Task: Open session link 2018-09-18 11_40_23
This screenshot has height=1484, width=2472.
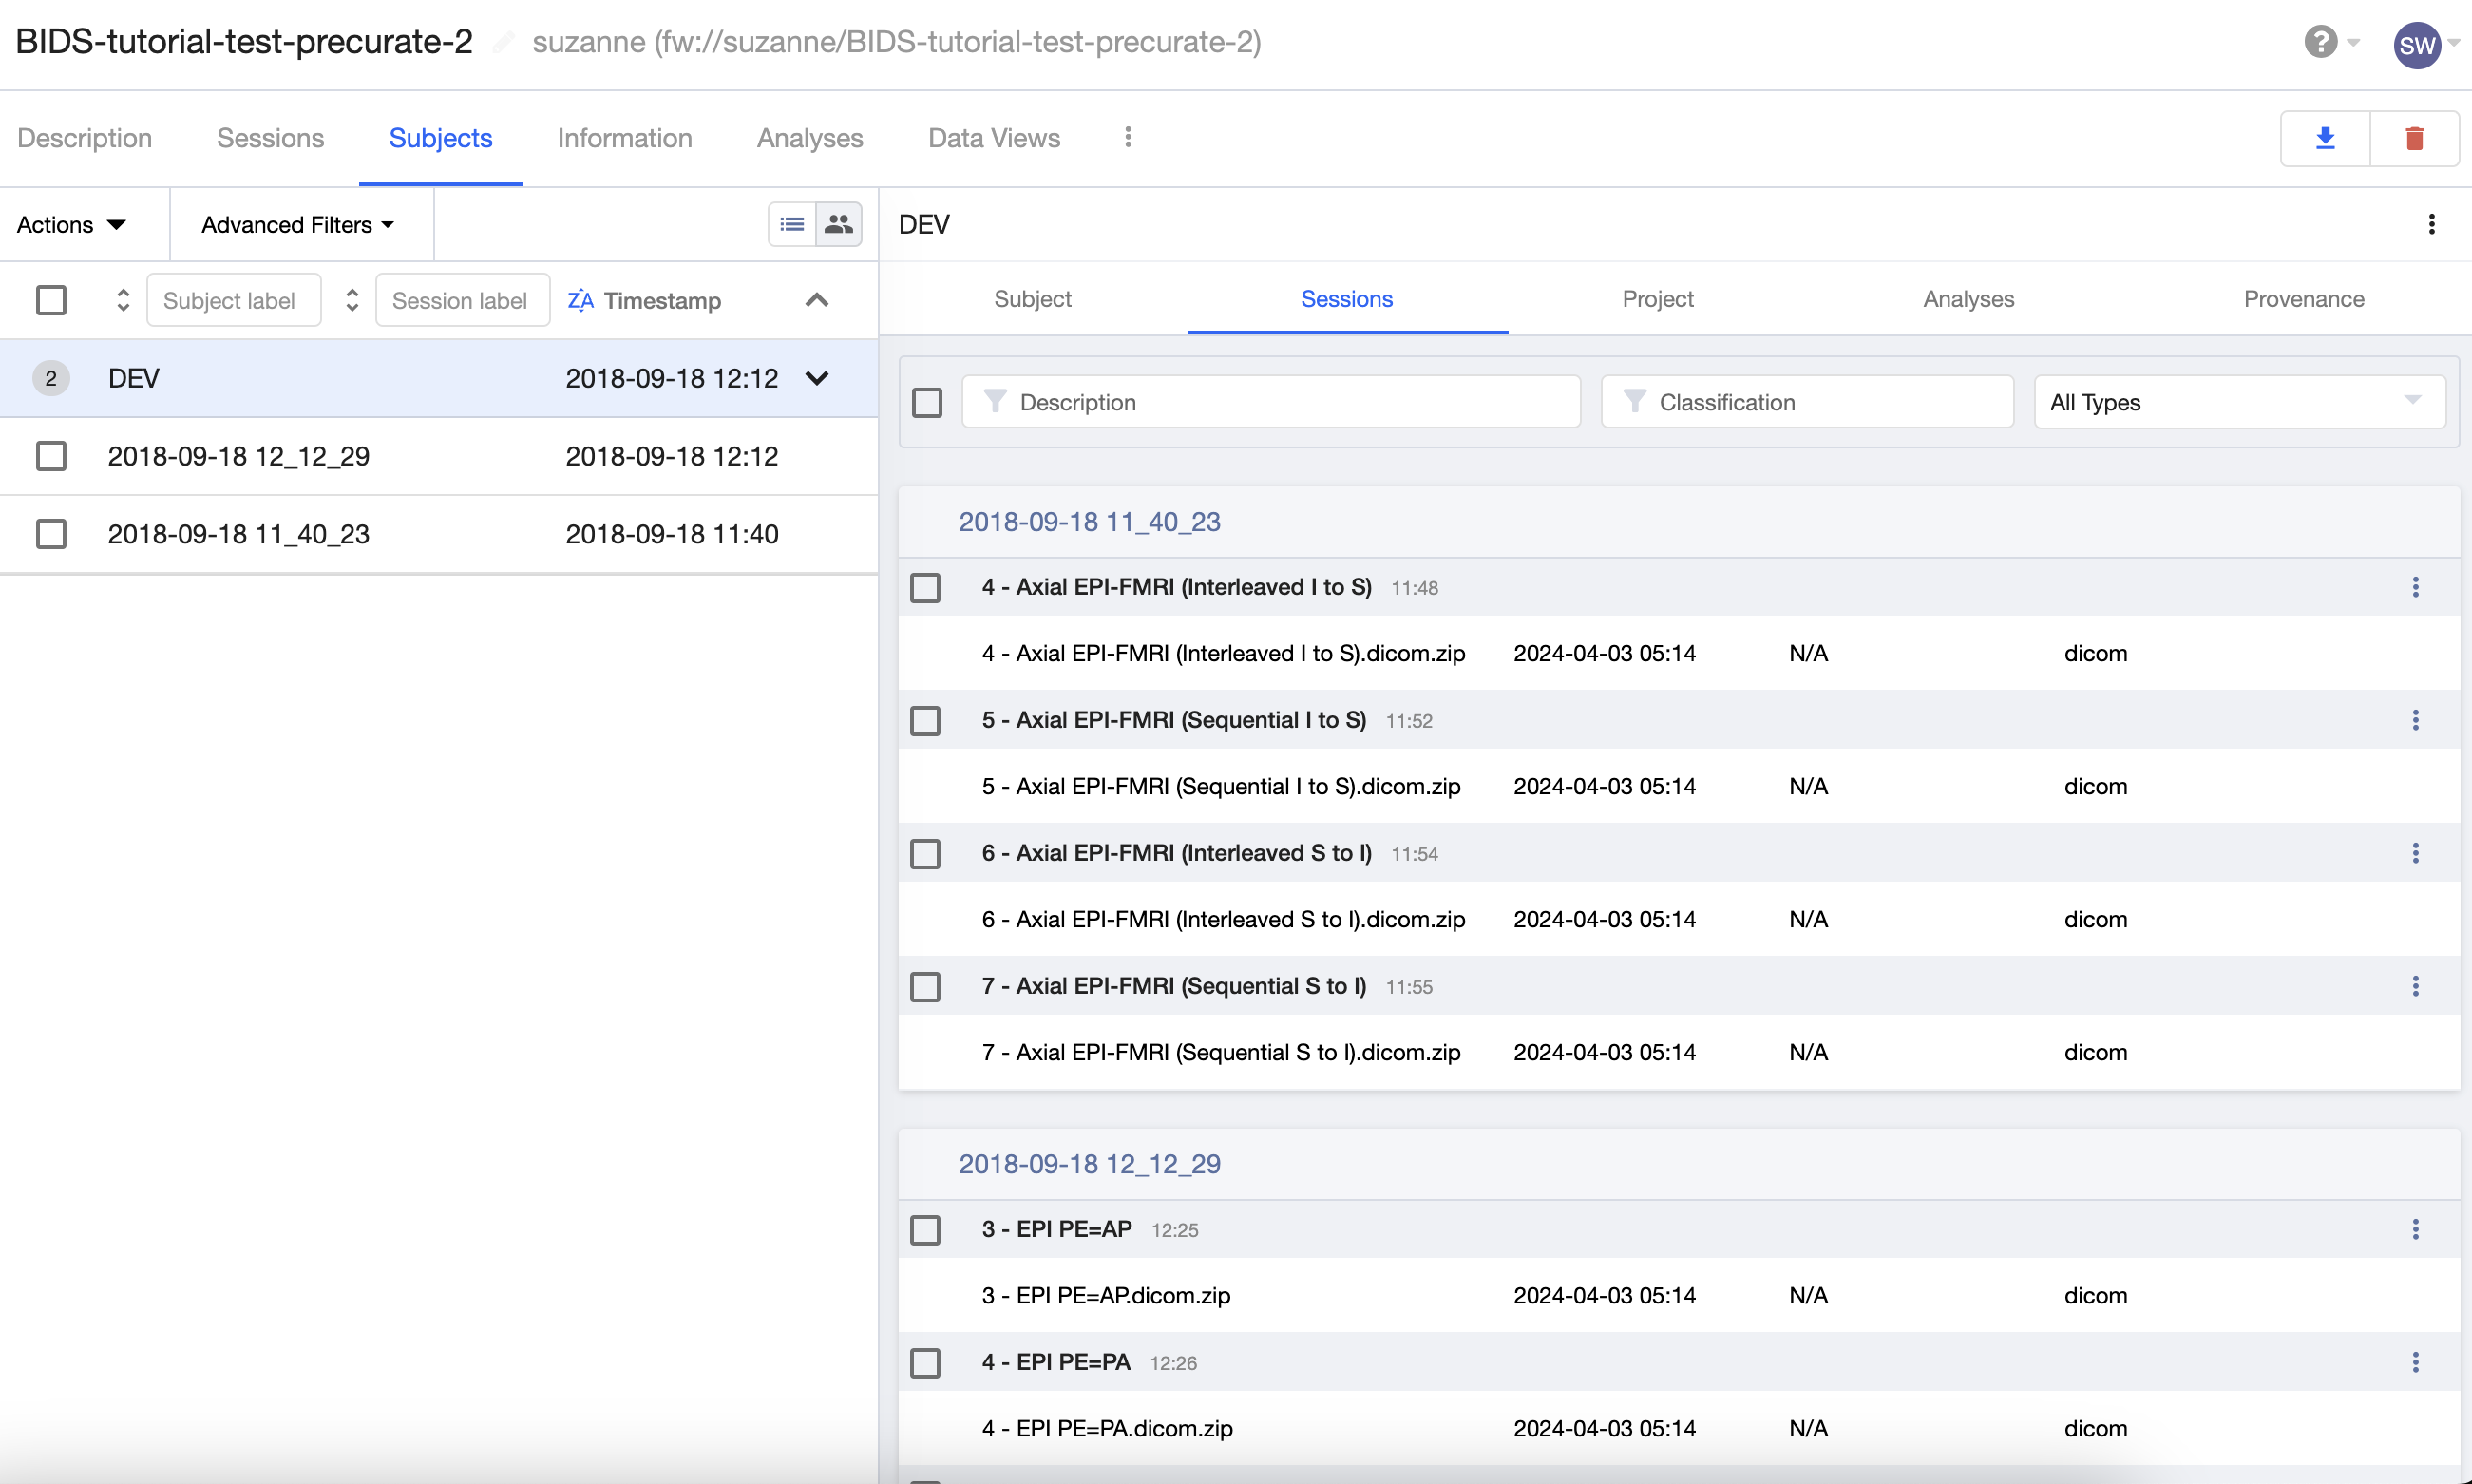Action: [1089, 521]
